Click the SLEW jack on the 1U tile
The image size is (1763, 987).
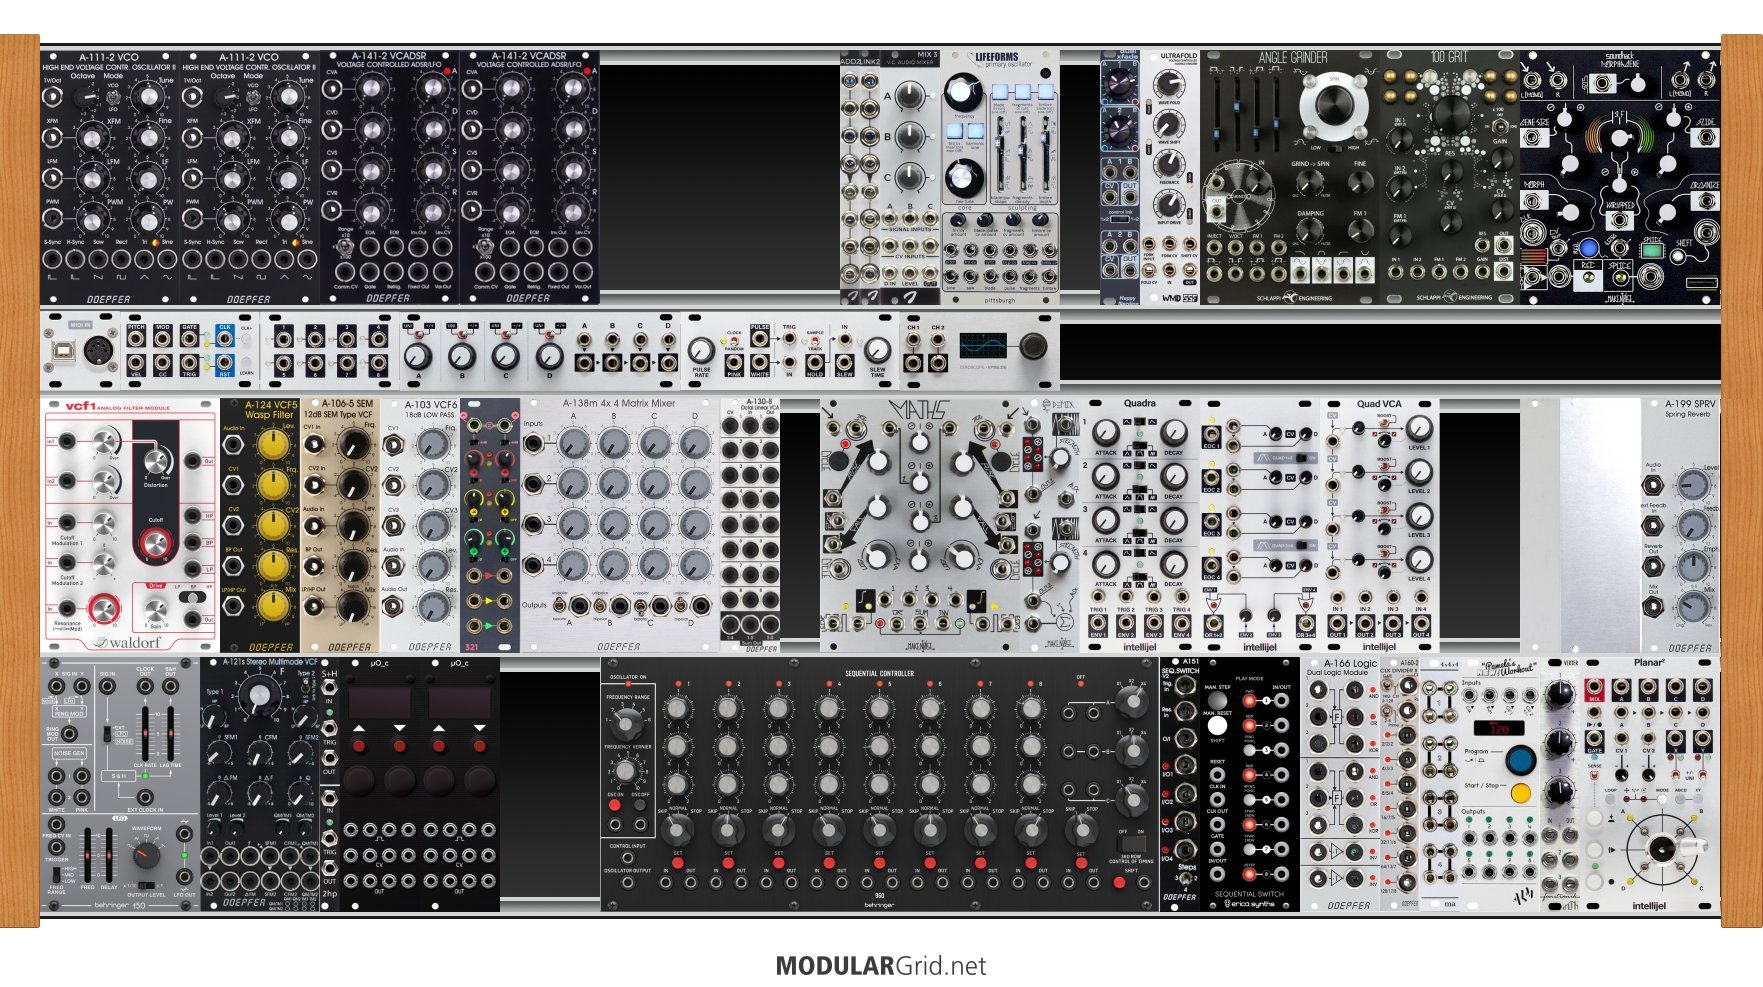(844, 363)
